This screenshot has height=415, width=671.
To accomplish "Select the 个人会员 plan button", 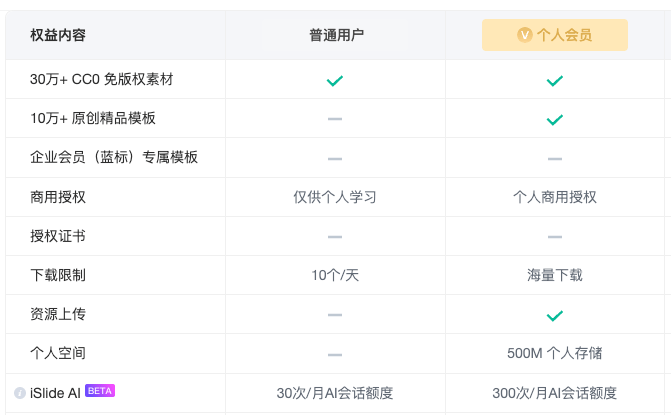I will [555, 35].
